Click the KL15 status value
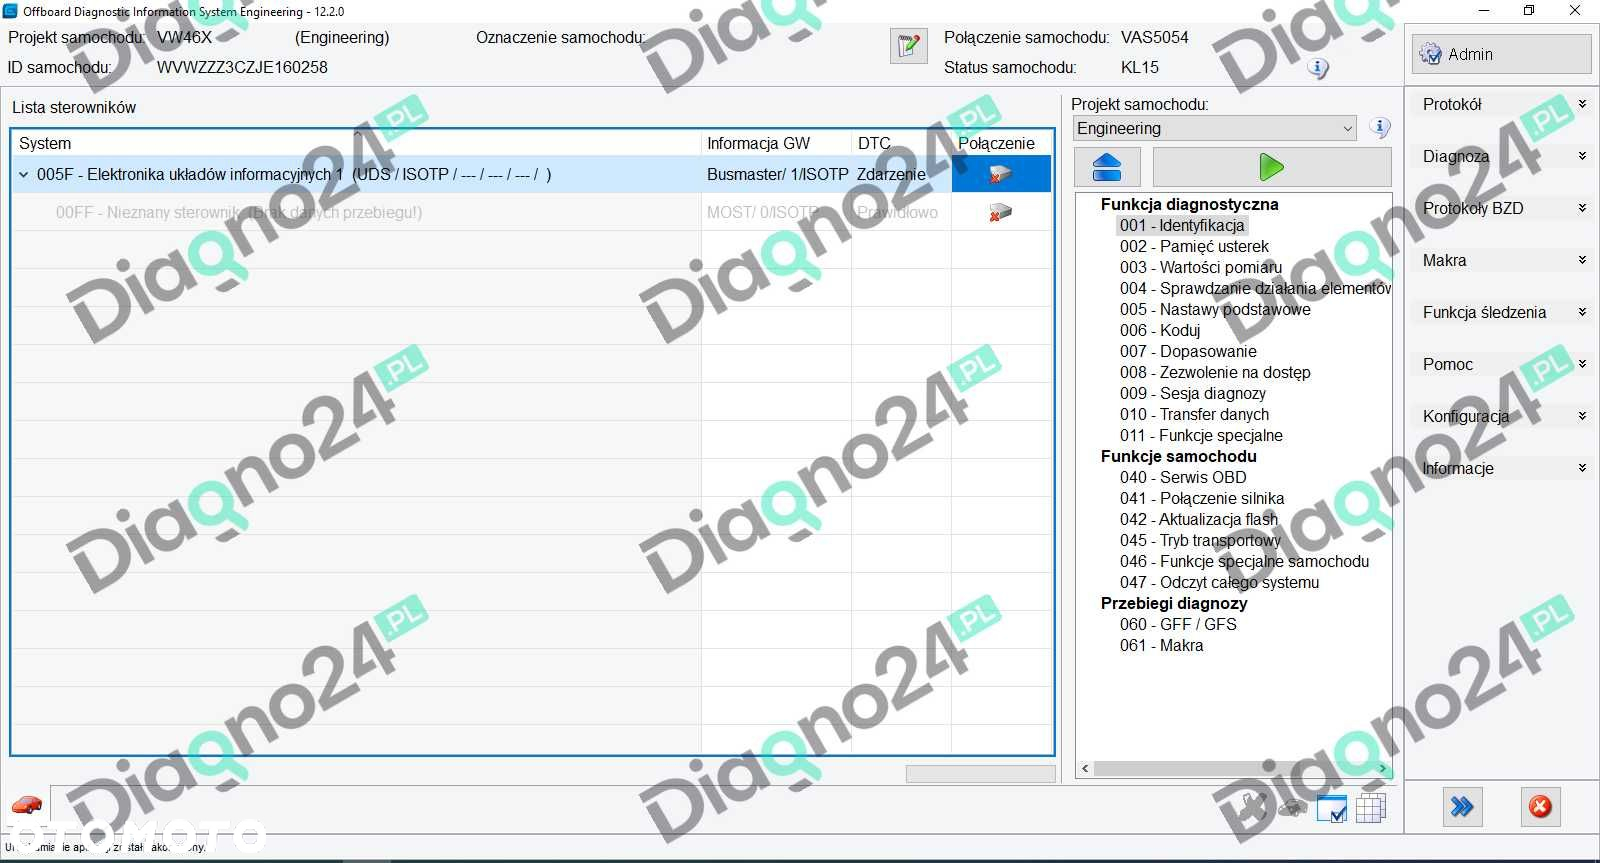 (1139, 67)
